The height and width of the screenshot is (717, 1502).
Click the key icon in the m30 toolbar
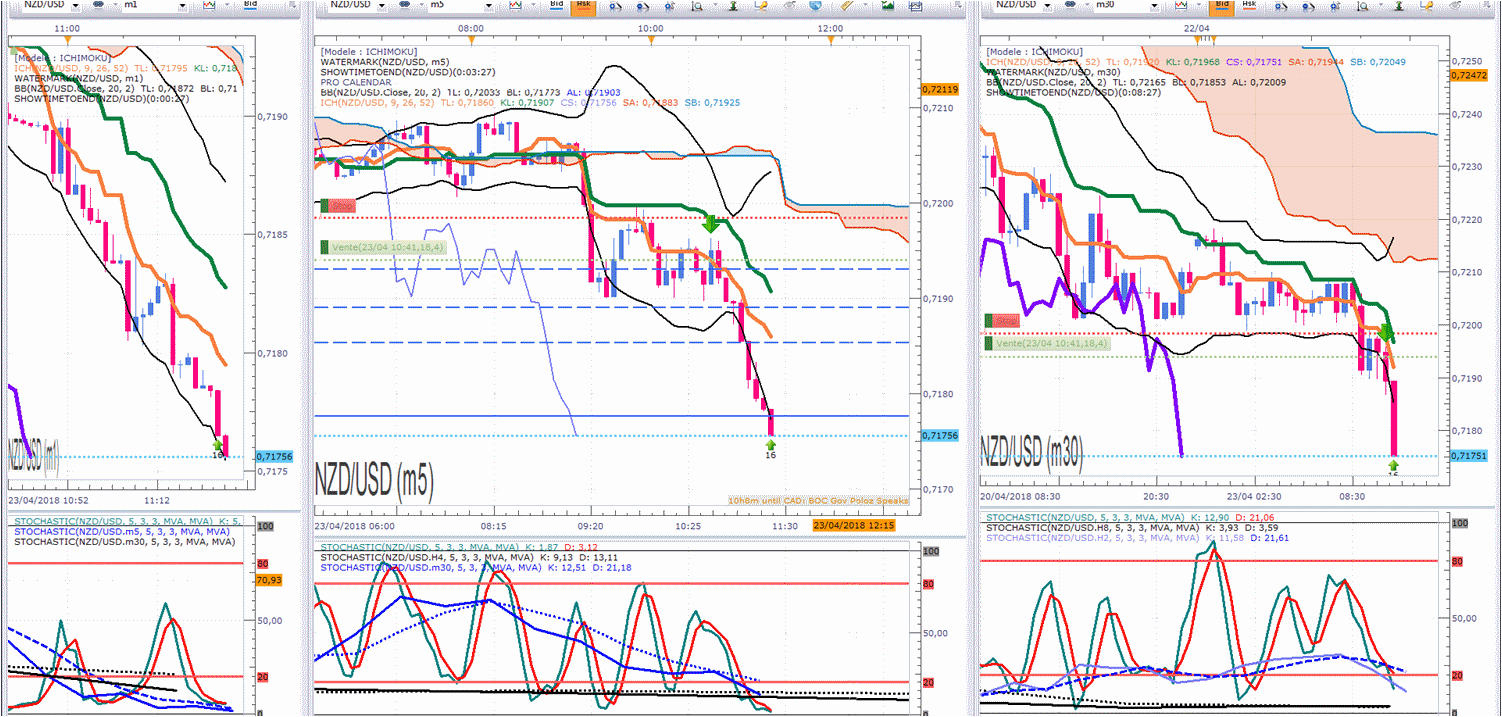(1428, 6)
